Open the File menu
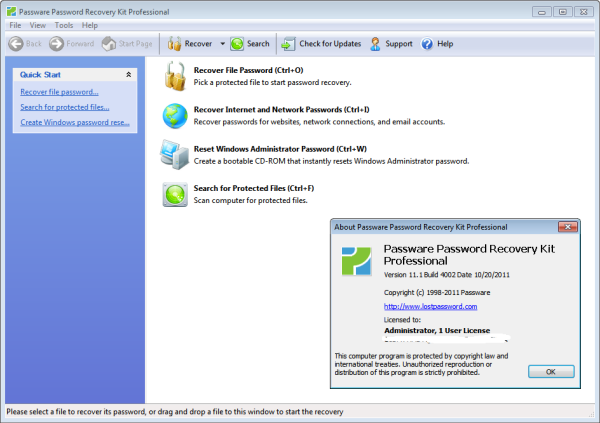600x423 pixels. click(x=15, y=25)
